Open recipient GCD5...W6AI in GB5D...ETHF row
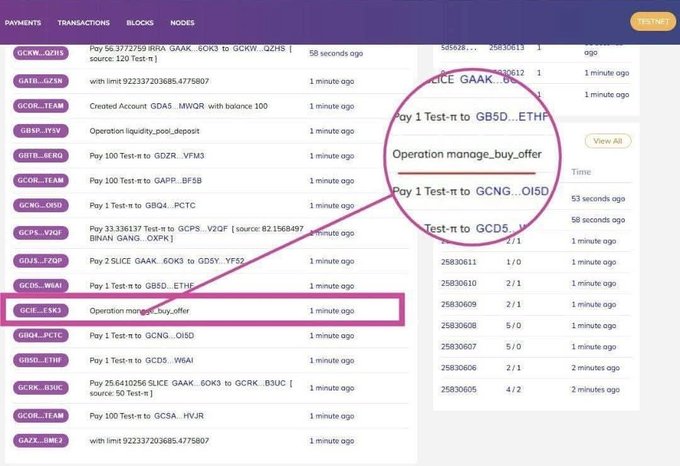Viewport: 680px width, 466px height. (169, 361)
